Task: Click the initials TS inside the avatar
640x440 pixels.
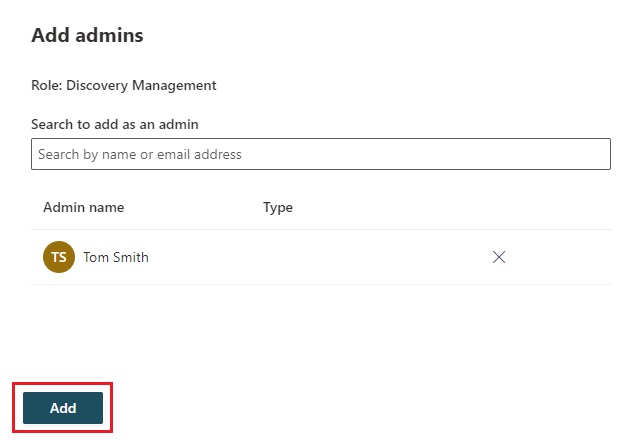Action: click(x=59, y=257)
